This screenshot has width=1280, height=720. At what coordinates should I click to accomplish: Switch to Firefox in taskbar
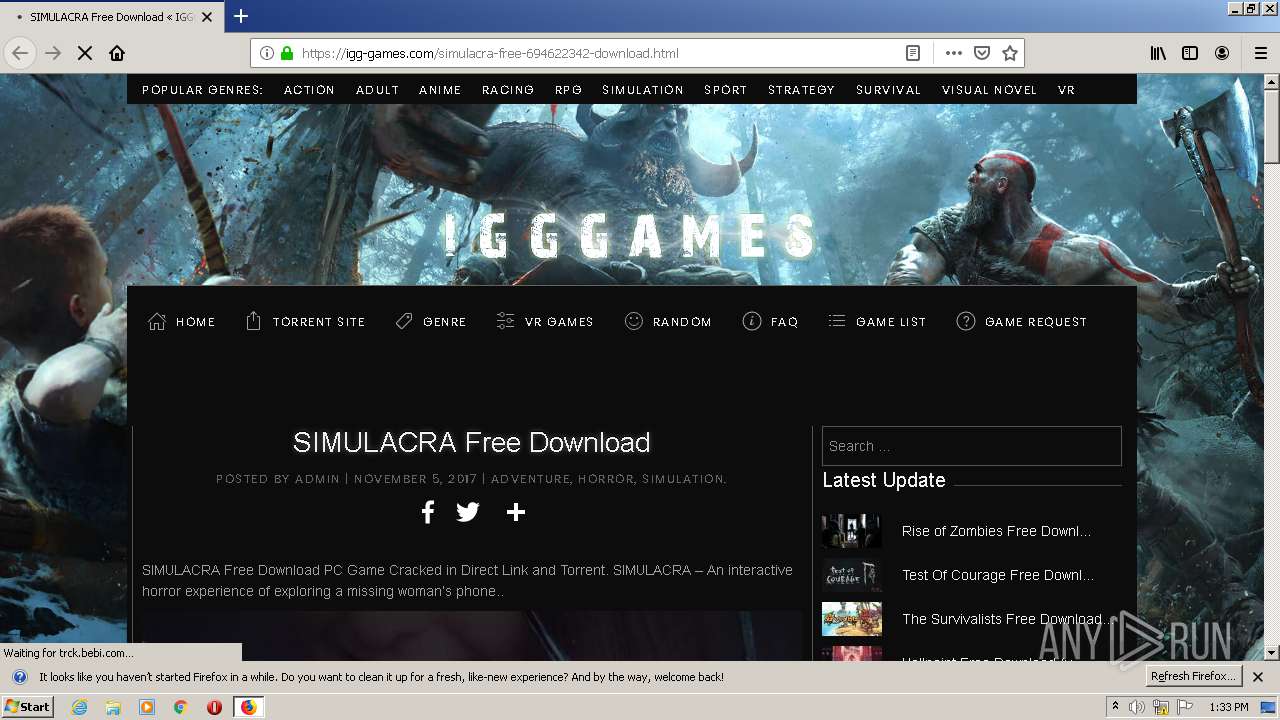coord(248,707)
